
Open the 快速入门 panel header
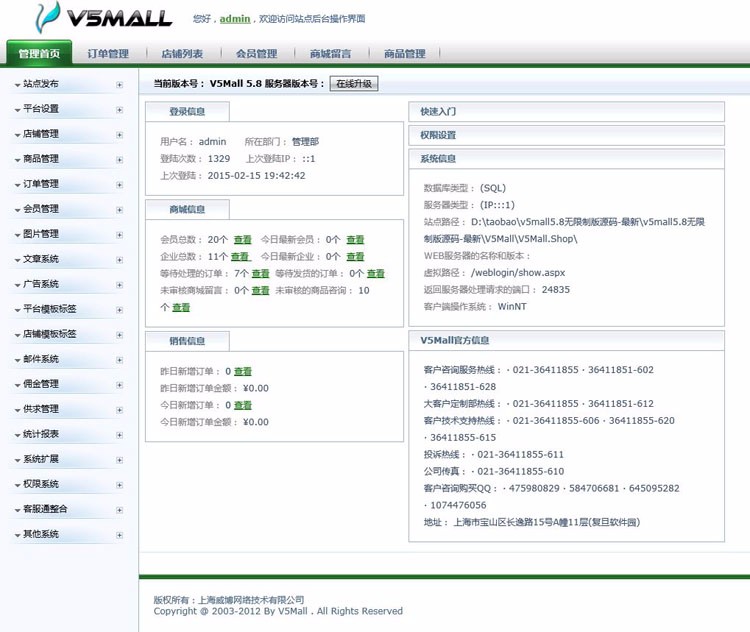click(x=566, y=111)
